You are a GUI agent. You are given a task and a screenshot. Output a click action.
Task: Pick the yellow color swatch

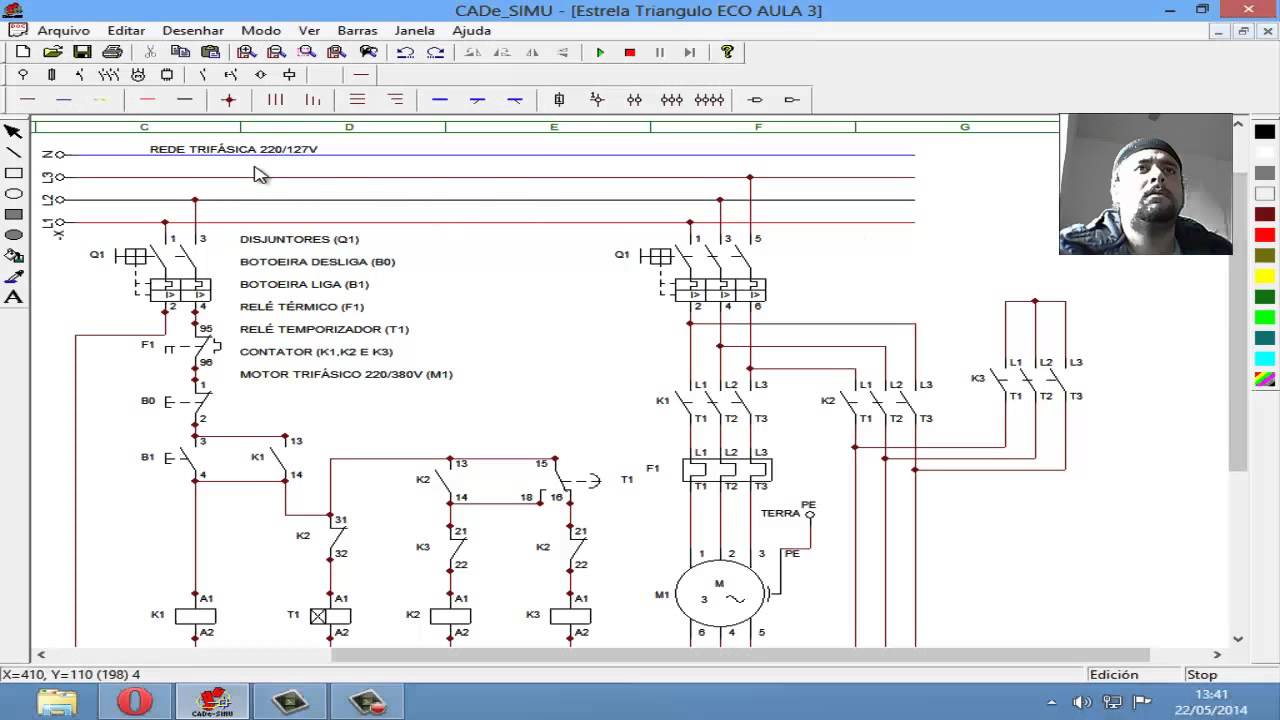[1265, 276]
